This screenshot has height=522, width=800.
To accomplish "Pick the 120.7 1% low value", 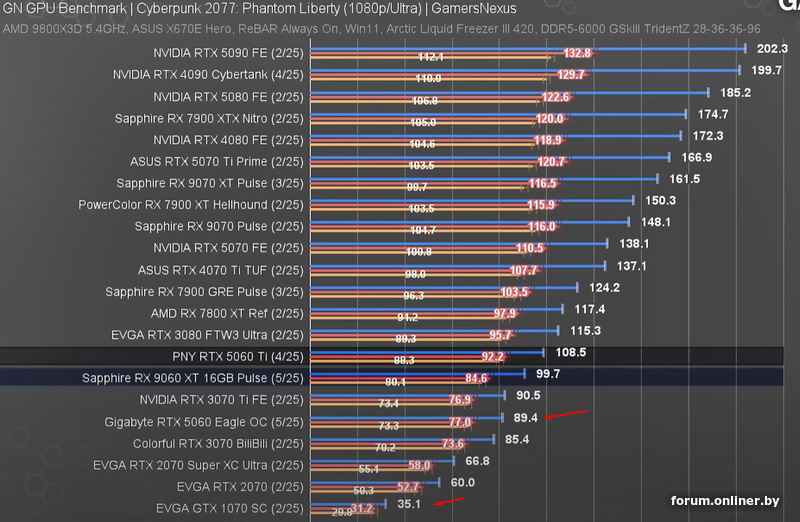I will point(551,162).
